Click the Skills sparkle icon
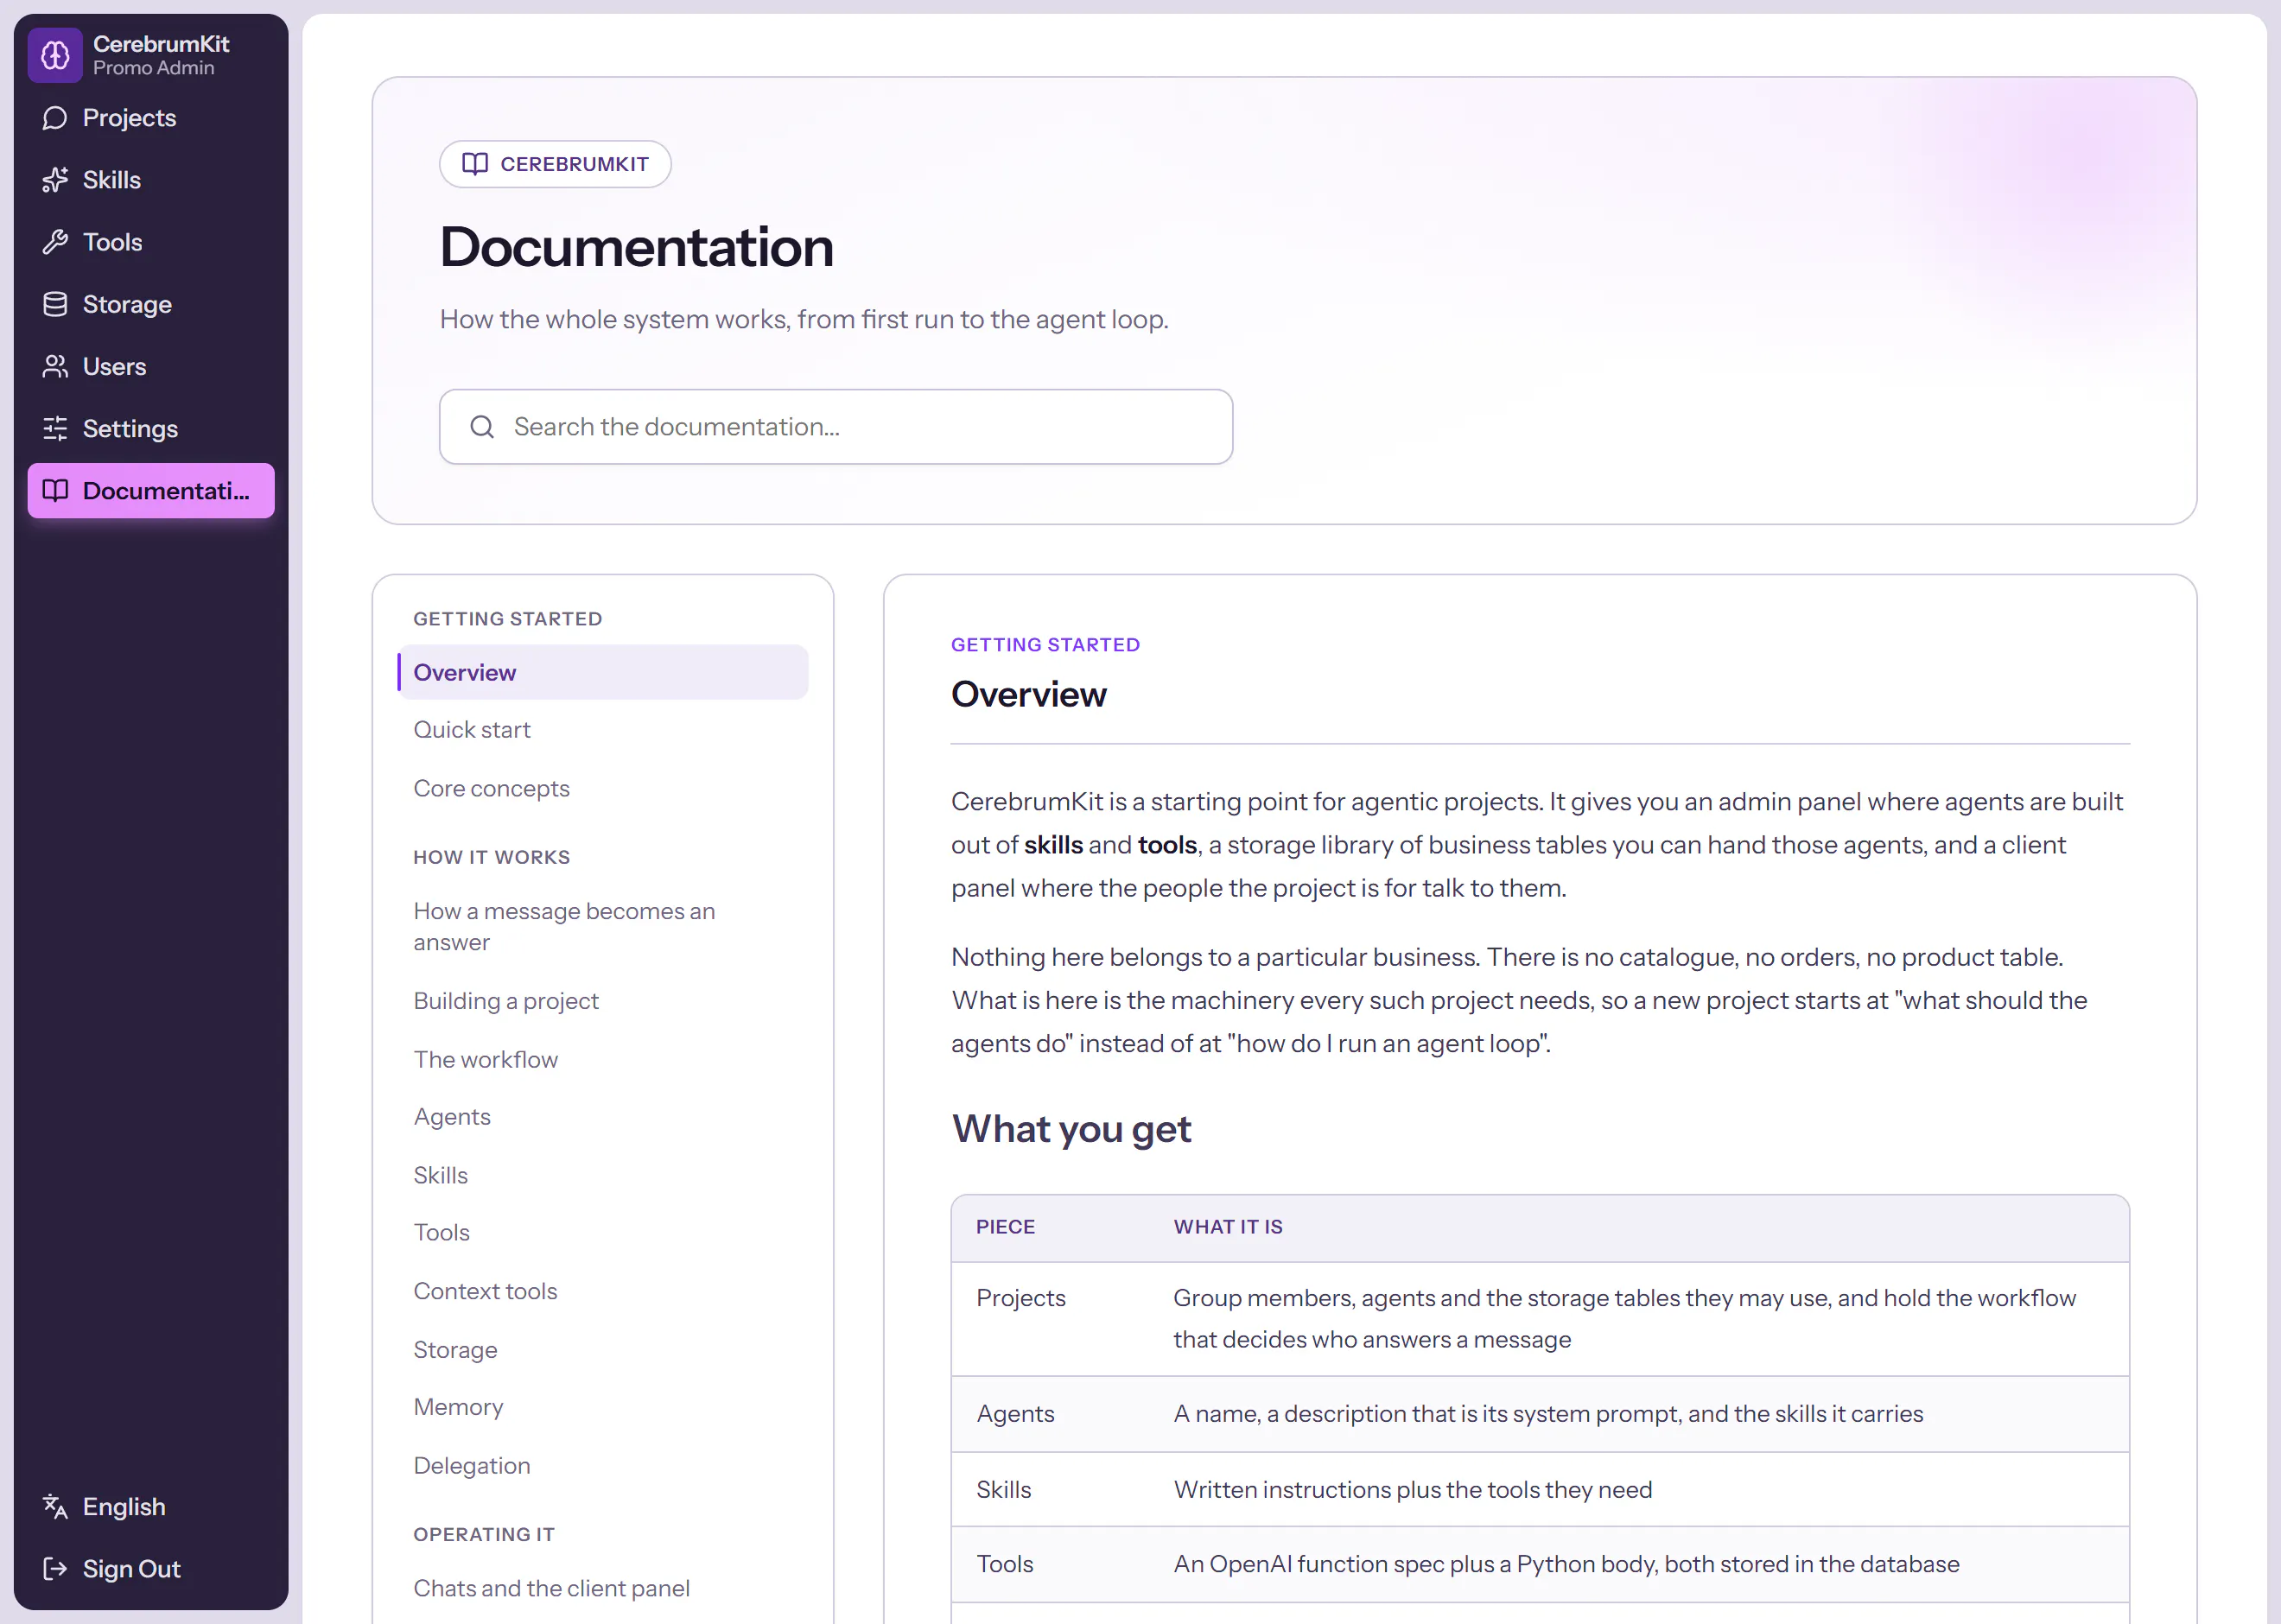Screen dimensions: 2281x1624 click(x=55, y=180)
